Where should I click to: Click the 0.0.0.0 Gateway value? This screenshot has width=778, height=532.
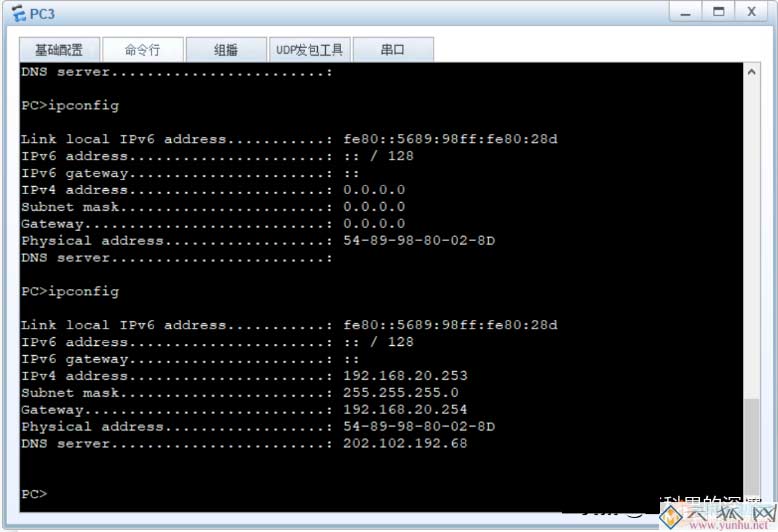(x=374, y=223)
